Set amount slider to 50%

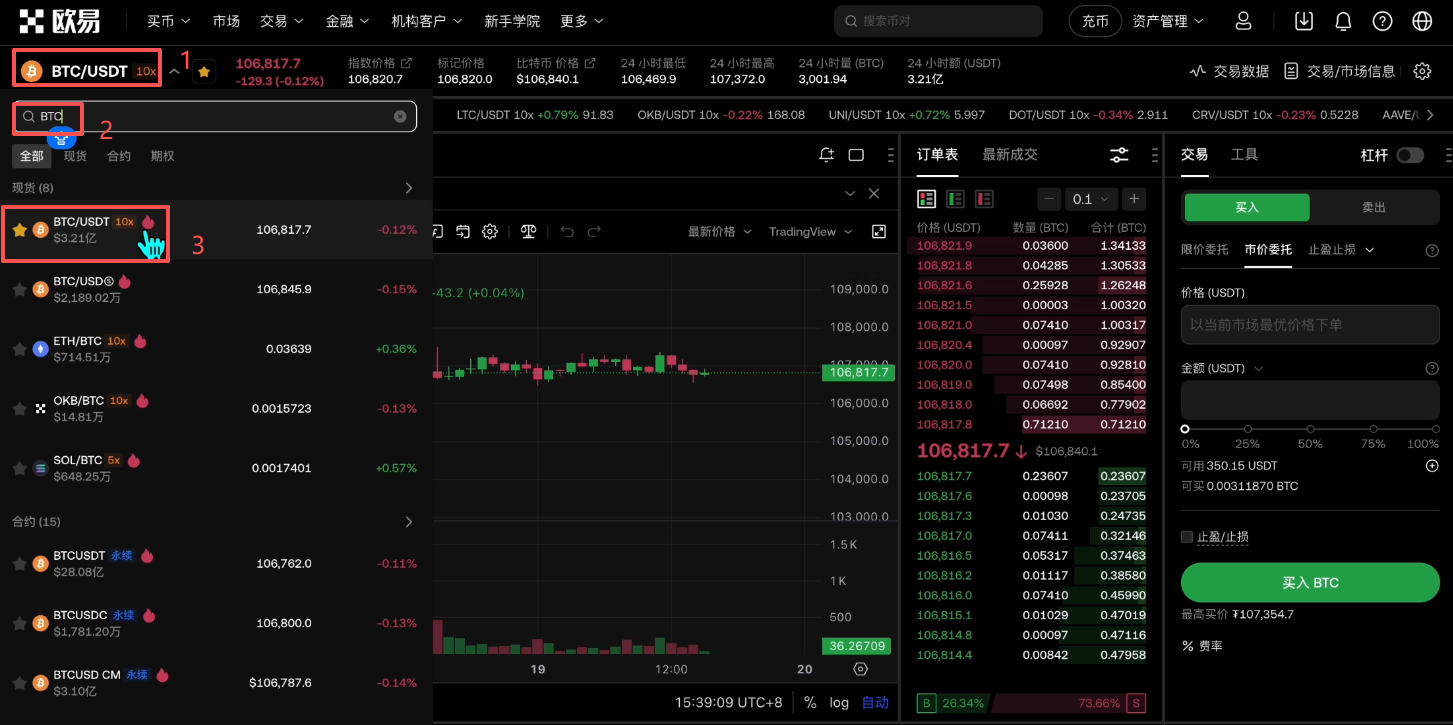1310,428
